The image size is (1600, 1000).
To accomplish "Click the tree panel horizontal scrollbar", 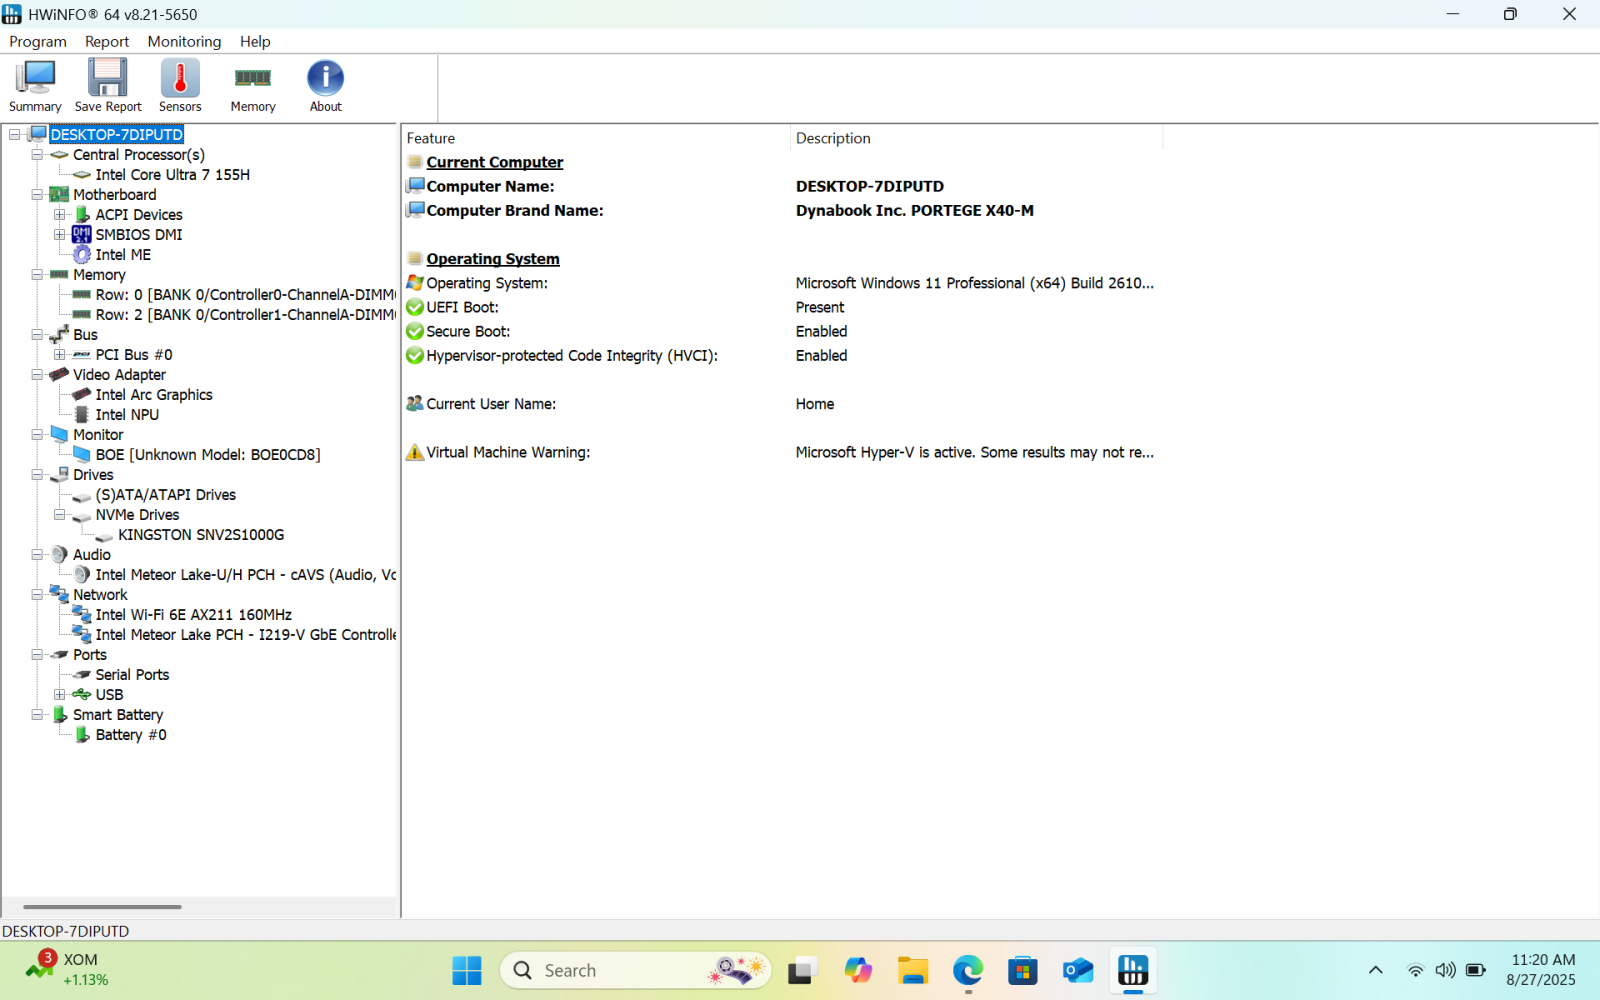I will tap(102, 907).
